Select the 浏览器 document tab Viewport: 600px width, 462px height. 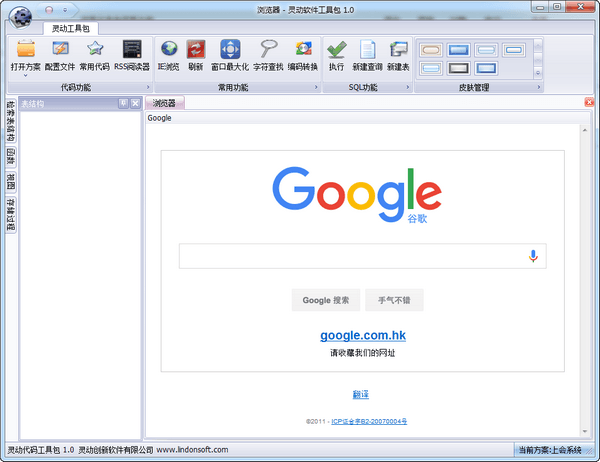coord(165,103)
